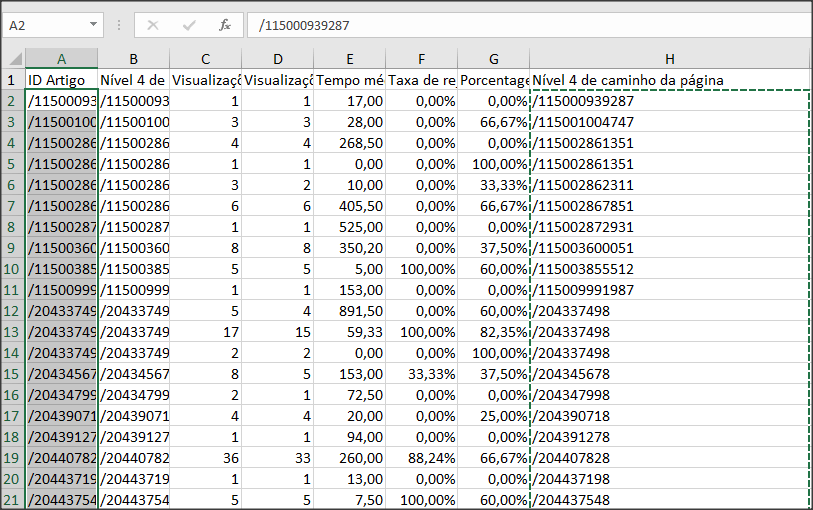
Task: Expand the Name Box dropdown arrow
Action: point(93,24)
